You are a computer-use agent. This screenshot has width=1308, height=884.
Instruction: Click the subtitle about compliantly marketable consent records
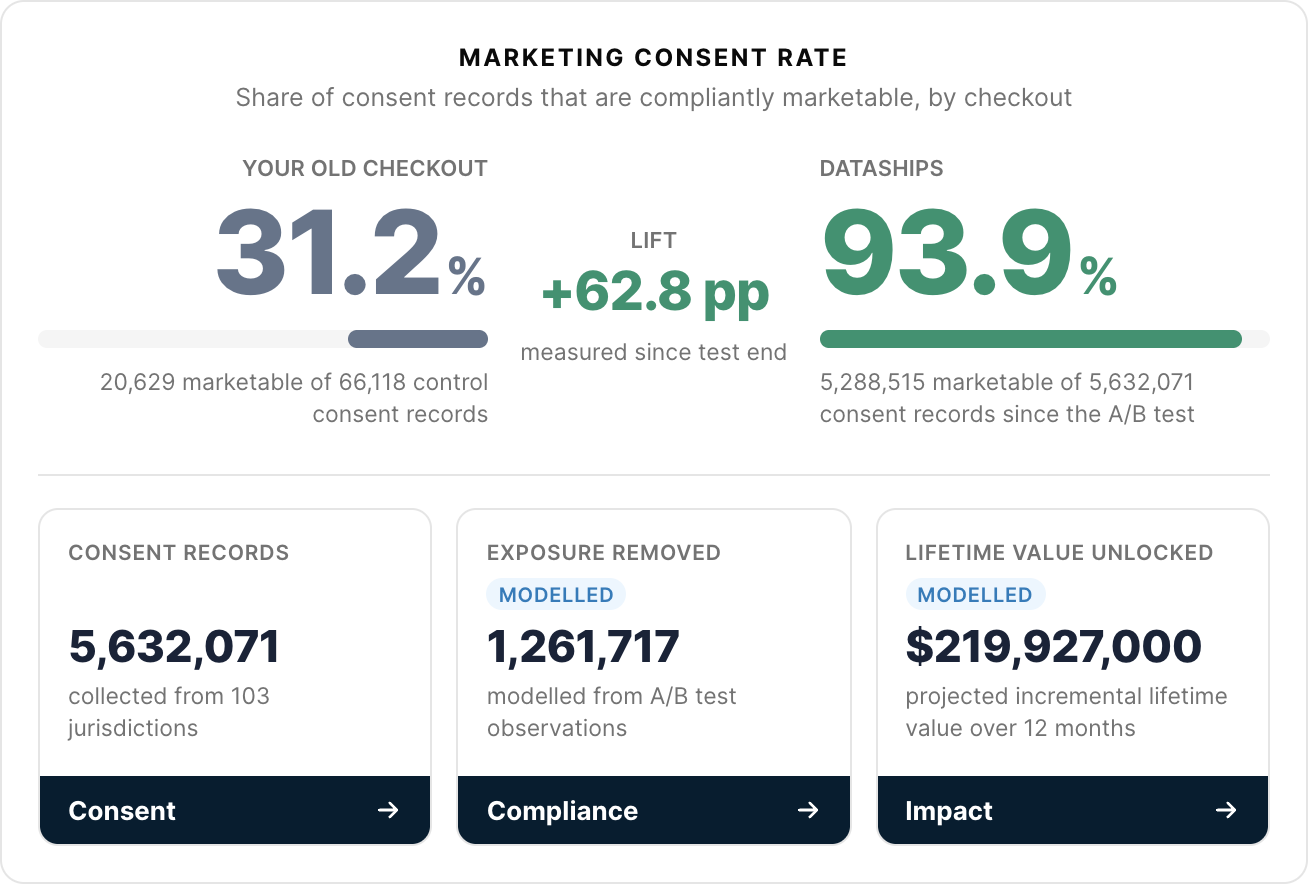654,98
